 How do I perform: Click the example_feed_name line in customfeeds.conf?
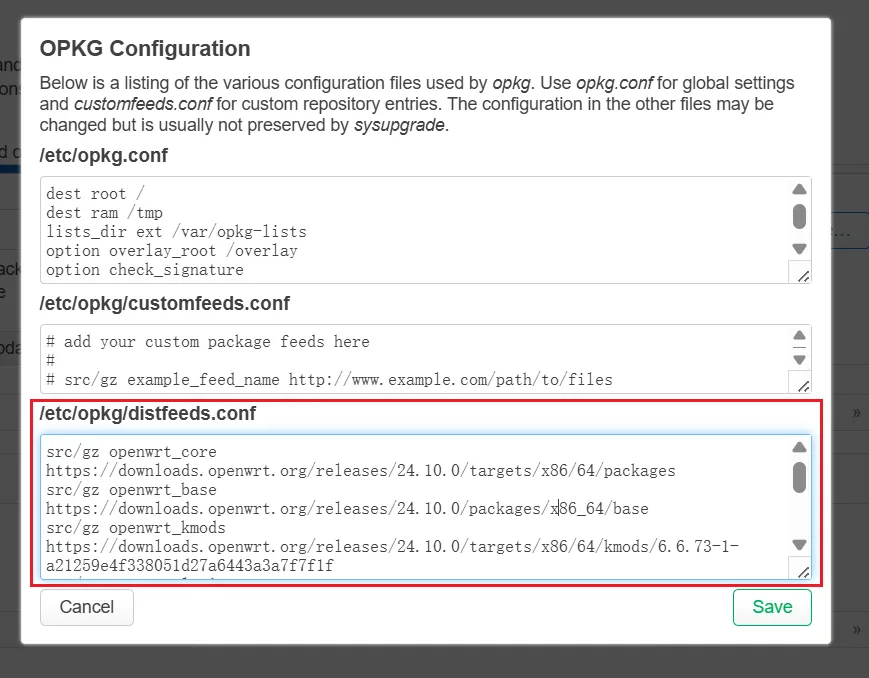pyautogui.click(x=330, y=380)
